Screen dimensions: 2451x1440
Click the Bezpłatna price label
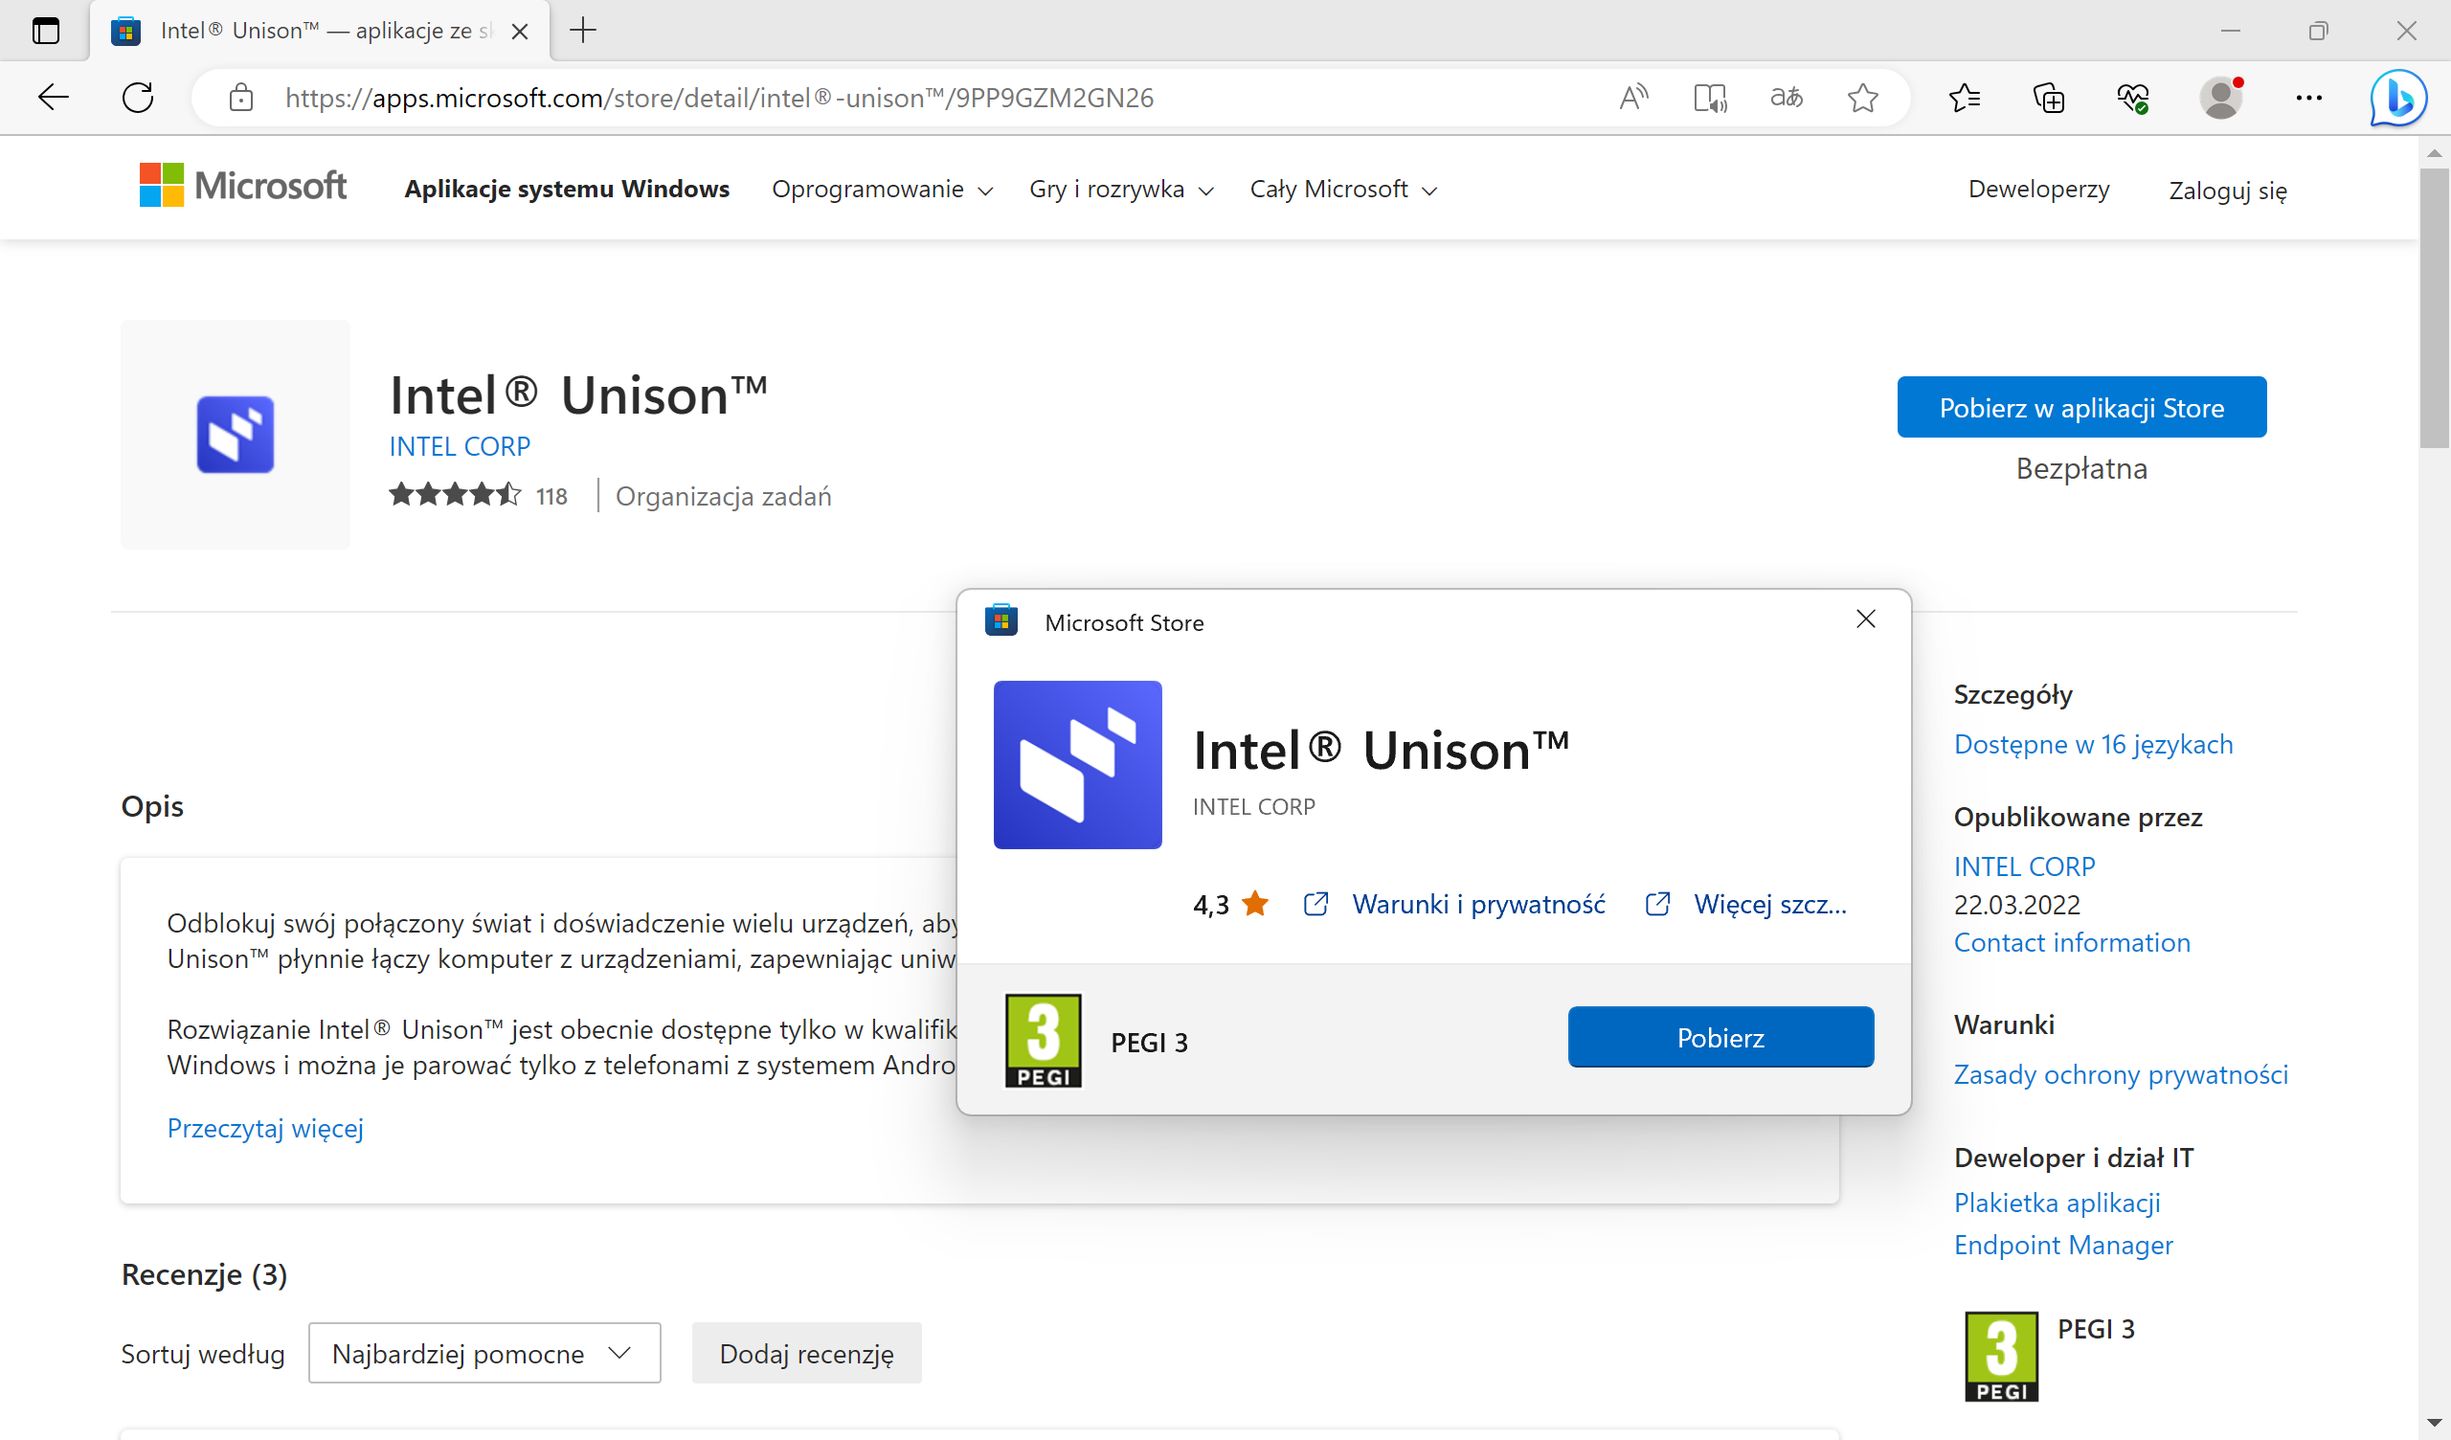[x=2081, y=468]
